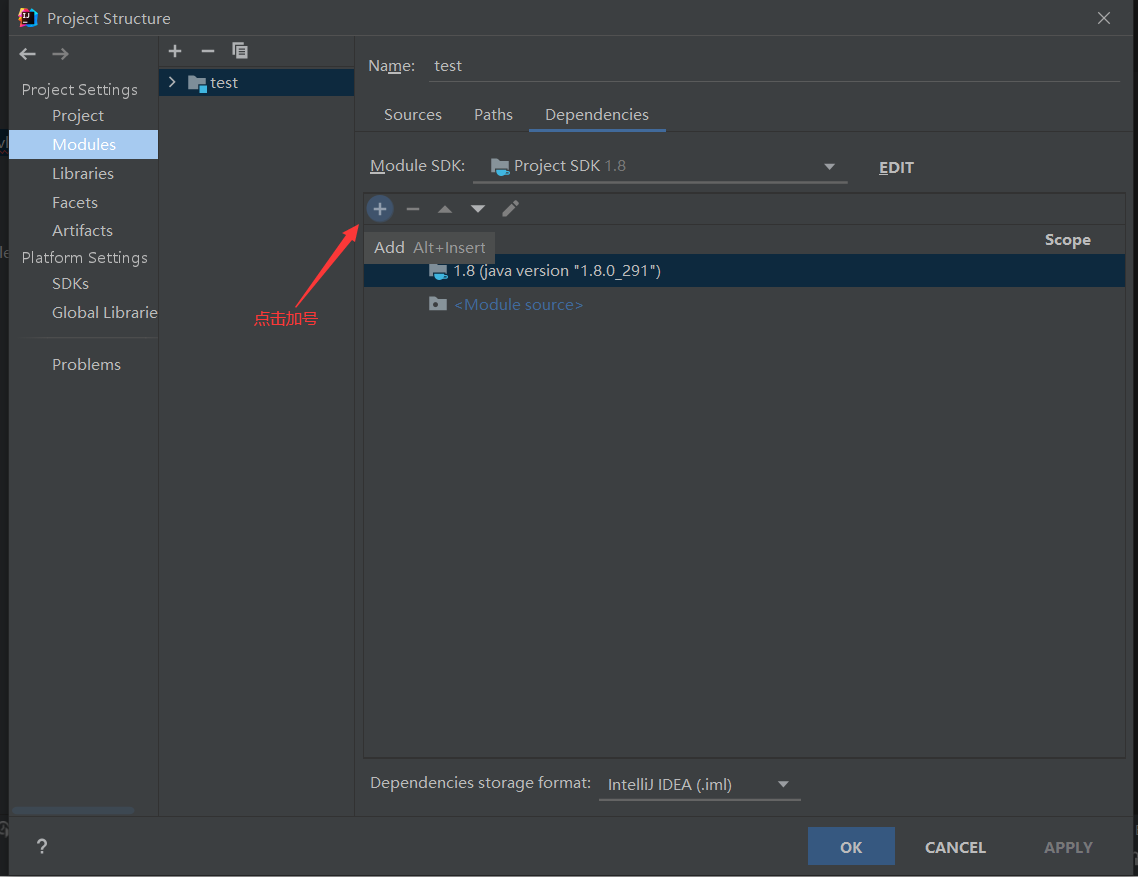Close the Project Structure dialog
1138x877 pixels.
click(x=1104, y=18)
